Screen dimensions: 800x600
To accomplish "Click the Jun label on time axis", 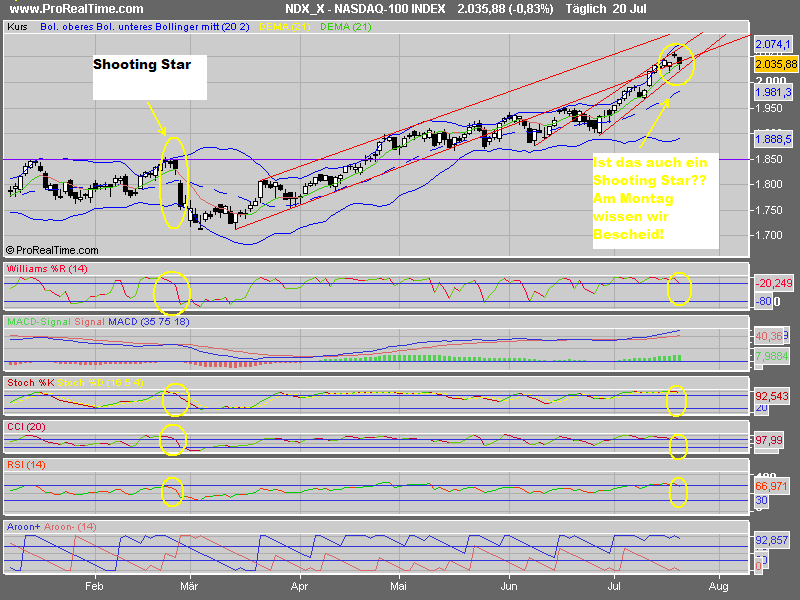I will coord(509,586).
